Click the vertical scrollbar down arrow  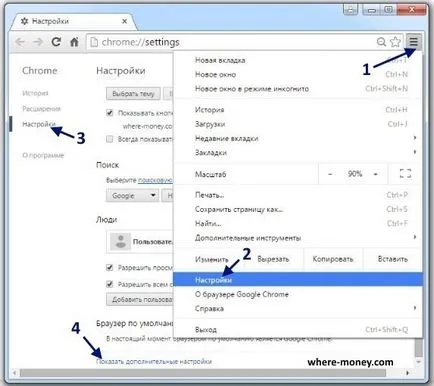(419, 362)
